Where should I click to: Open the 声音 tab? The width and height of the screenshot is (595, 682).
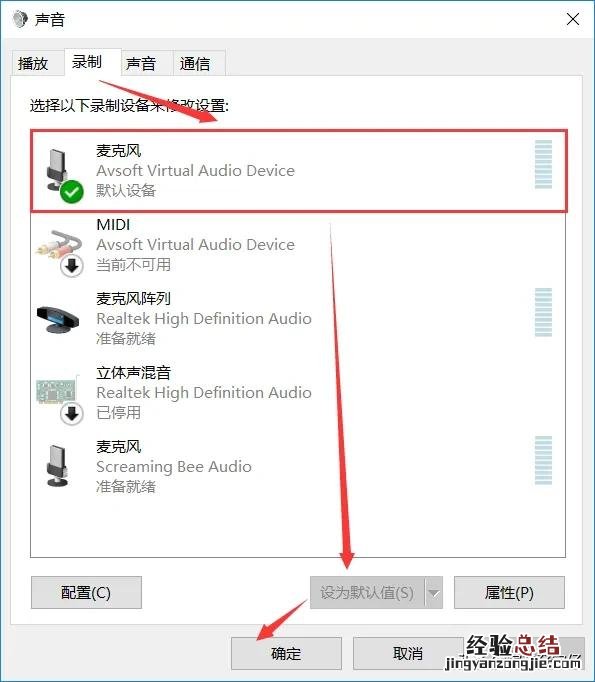[141, 64]
